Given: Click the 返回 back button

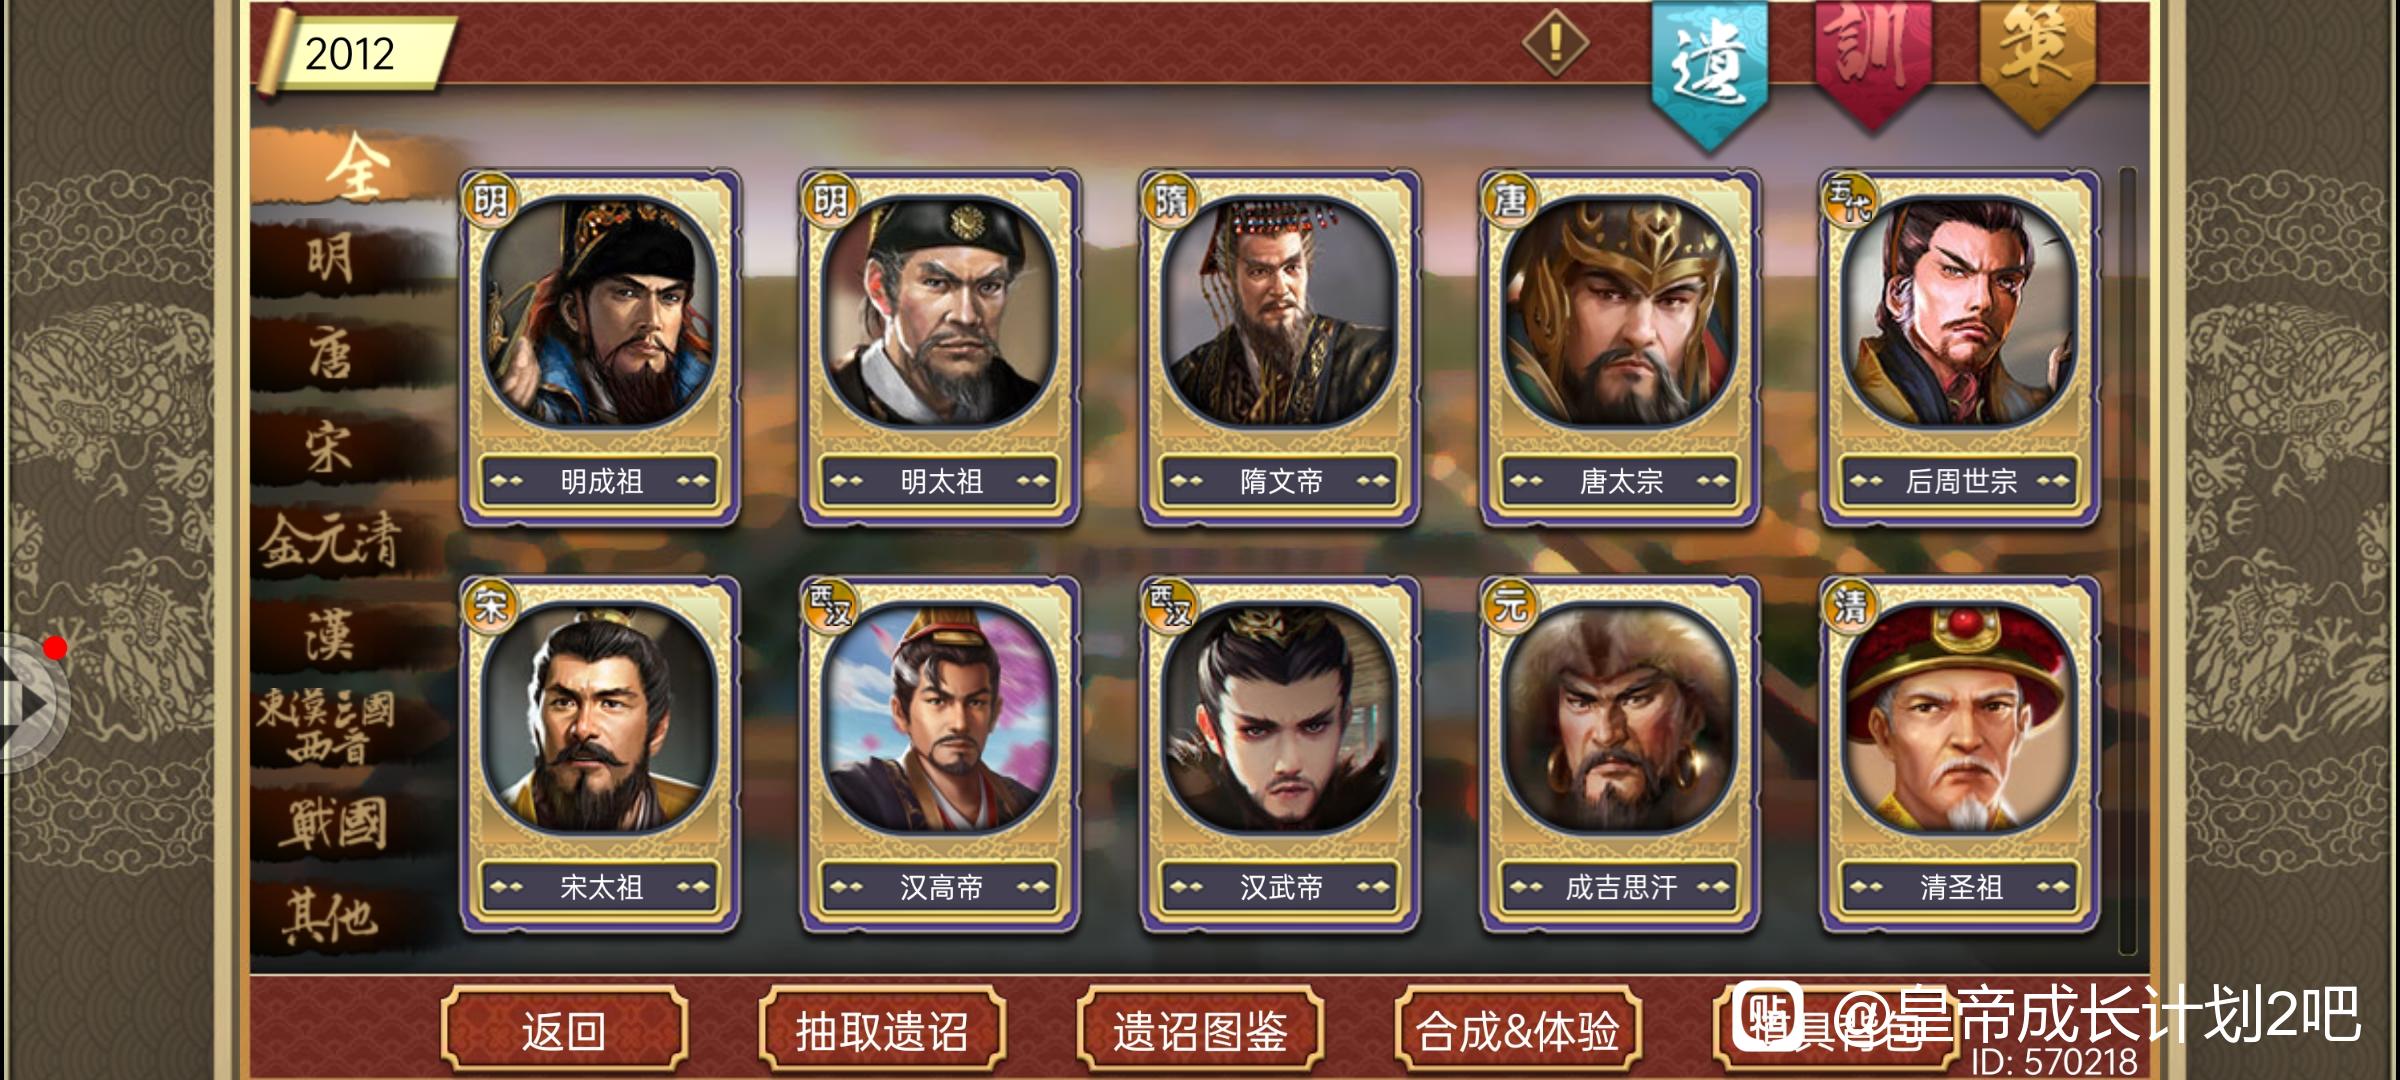Looking at the screenshot, I should tap(564, 1030).
